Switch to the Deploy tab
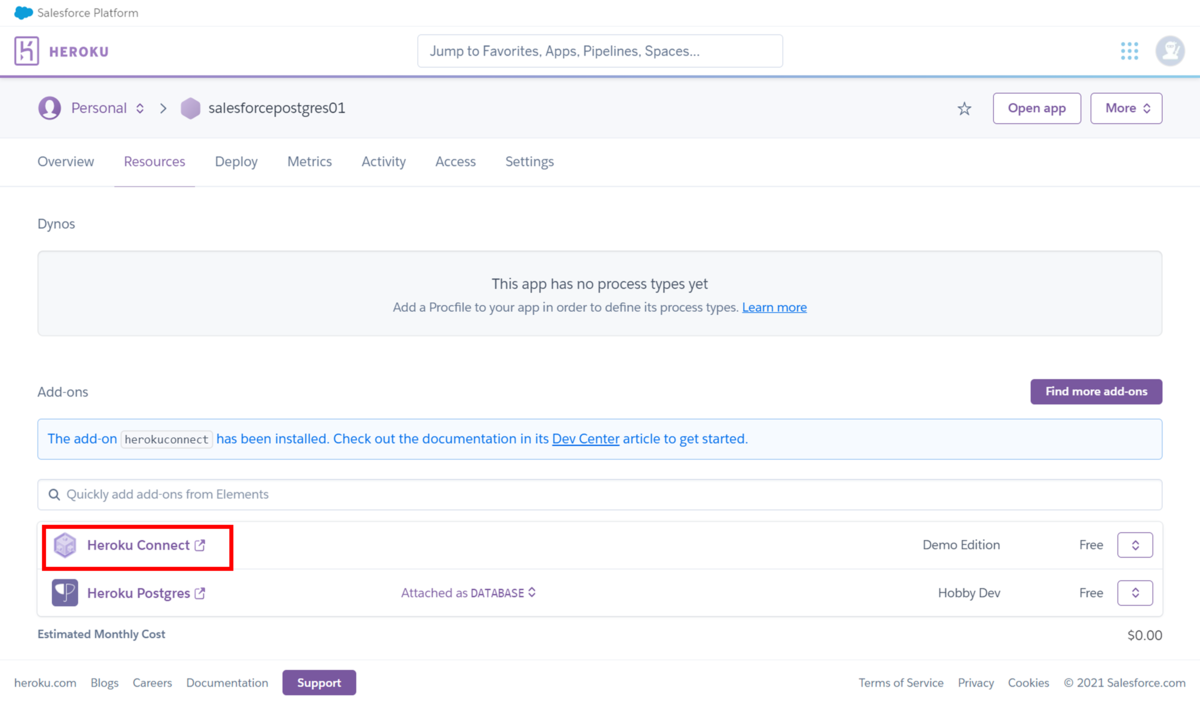The image size is (1200, 705). pyautogui.click(x=236, y=161)
